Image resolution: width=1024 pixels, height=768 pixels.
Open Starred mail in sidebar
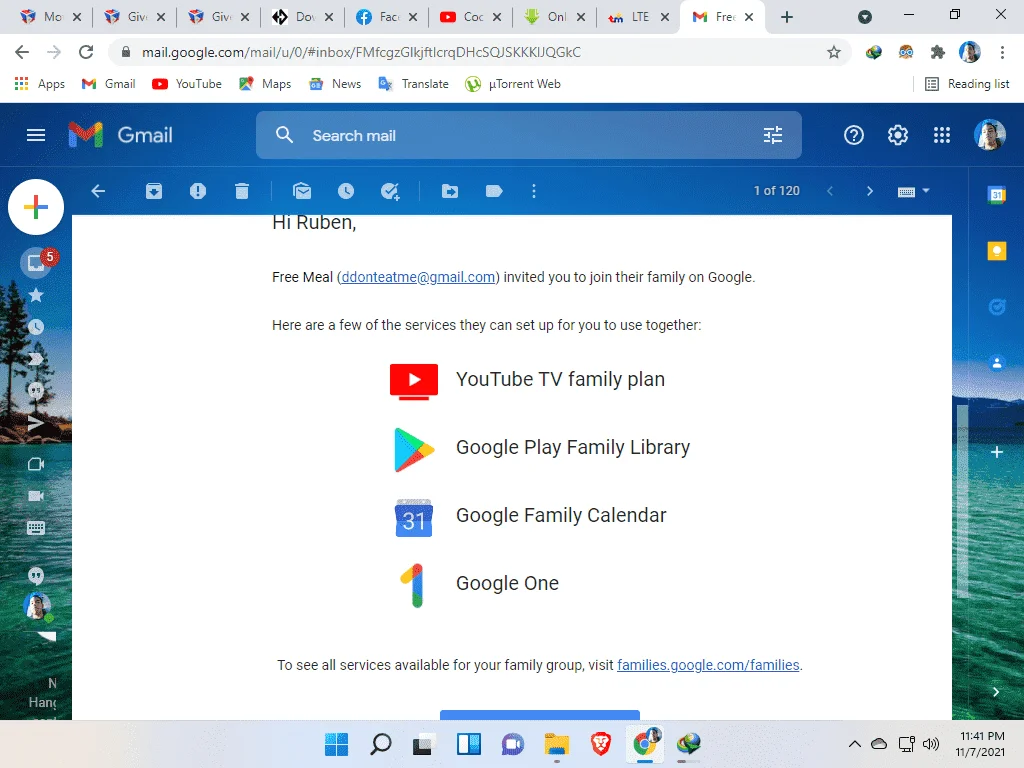coord(36,295)
